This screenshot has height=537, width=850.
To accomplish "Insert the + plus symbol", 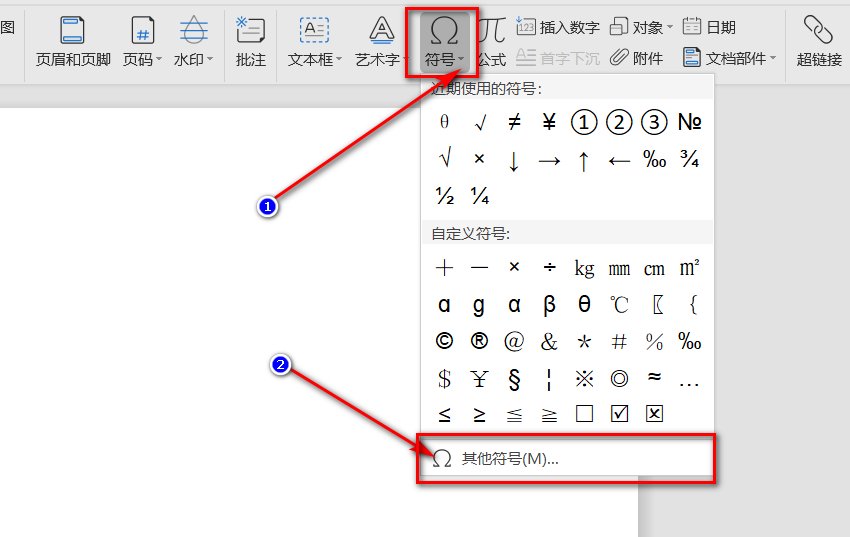I will point(445,268).
